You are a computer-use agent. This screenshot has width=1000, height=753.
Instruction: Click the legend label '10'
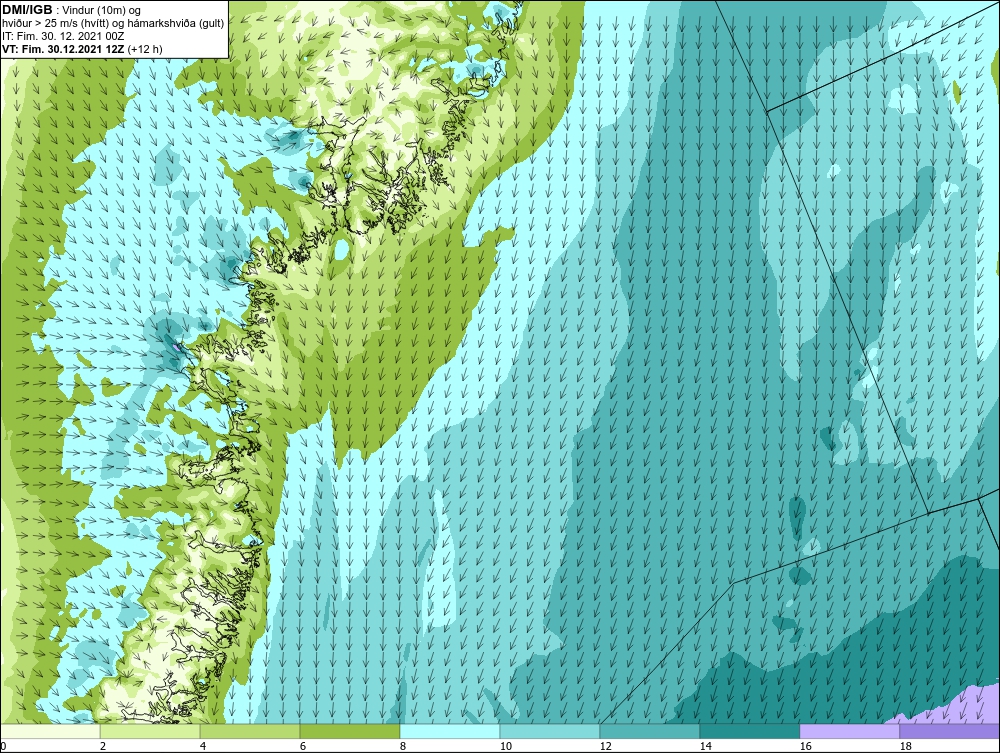coord(505,746)
